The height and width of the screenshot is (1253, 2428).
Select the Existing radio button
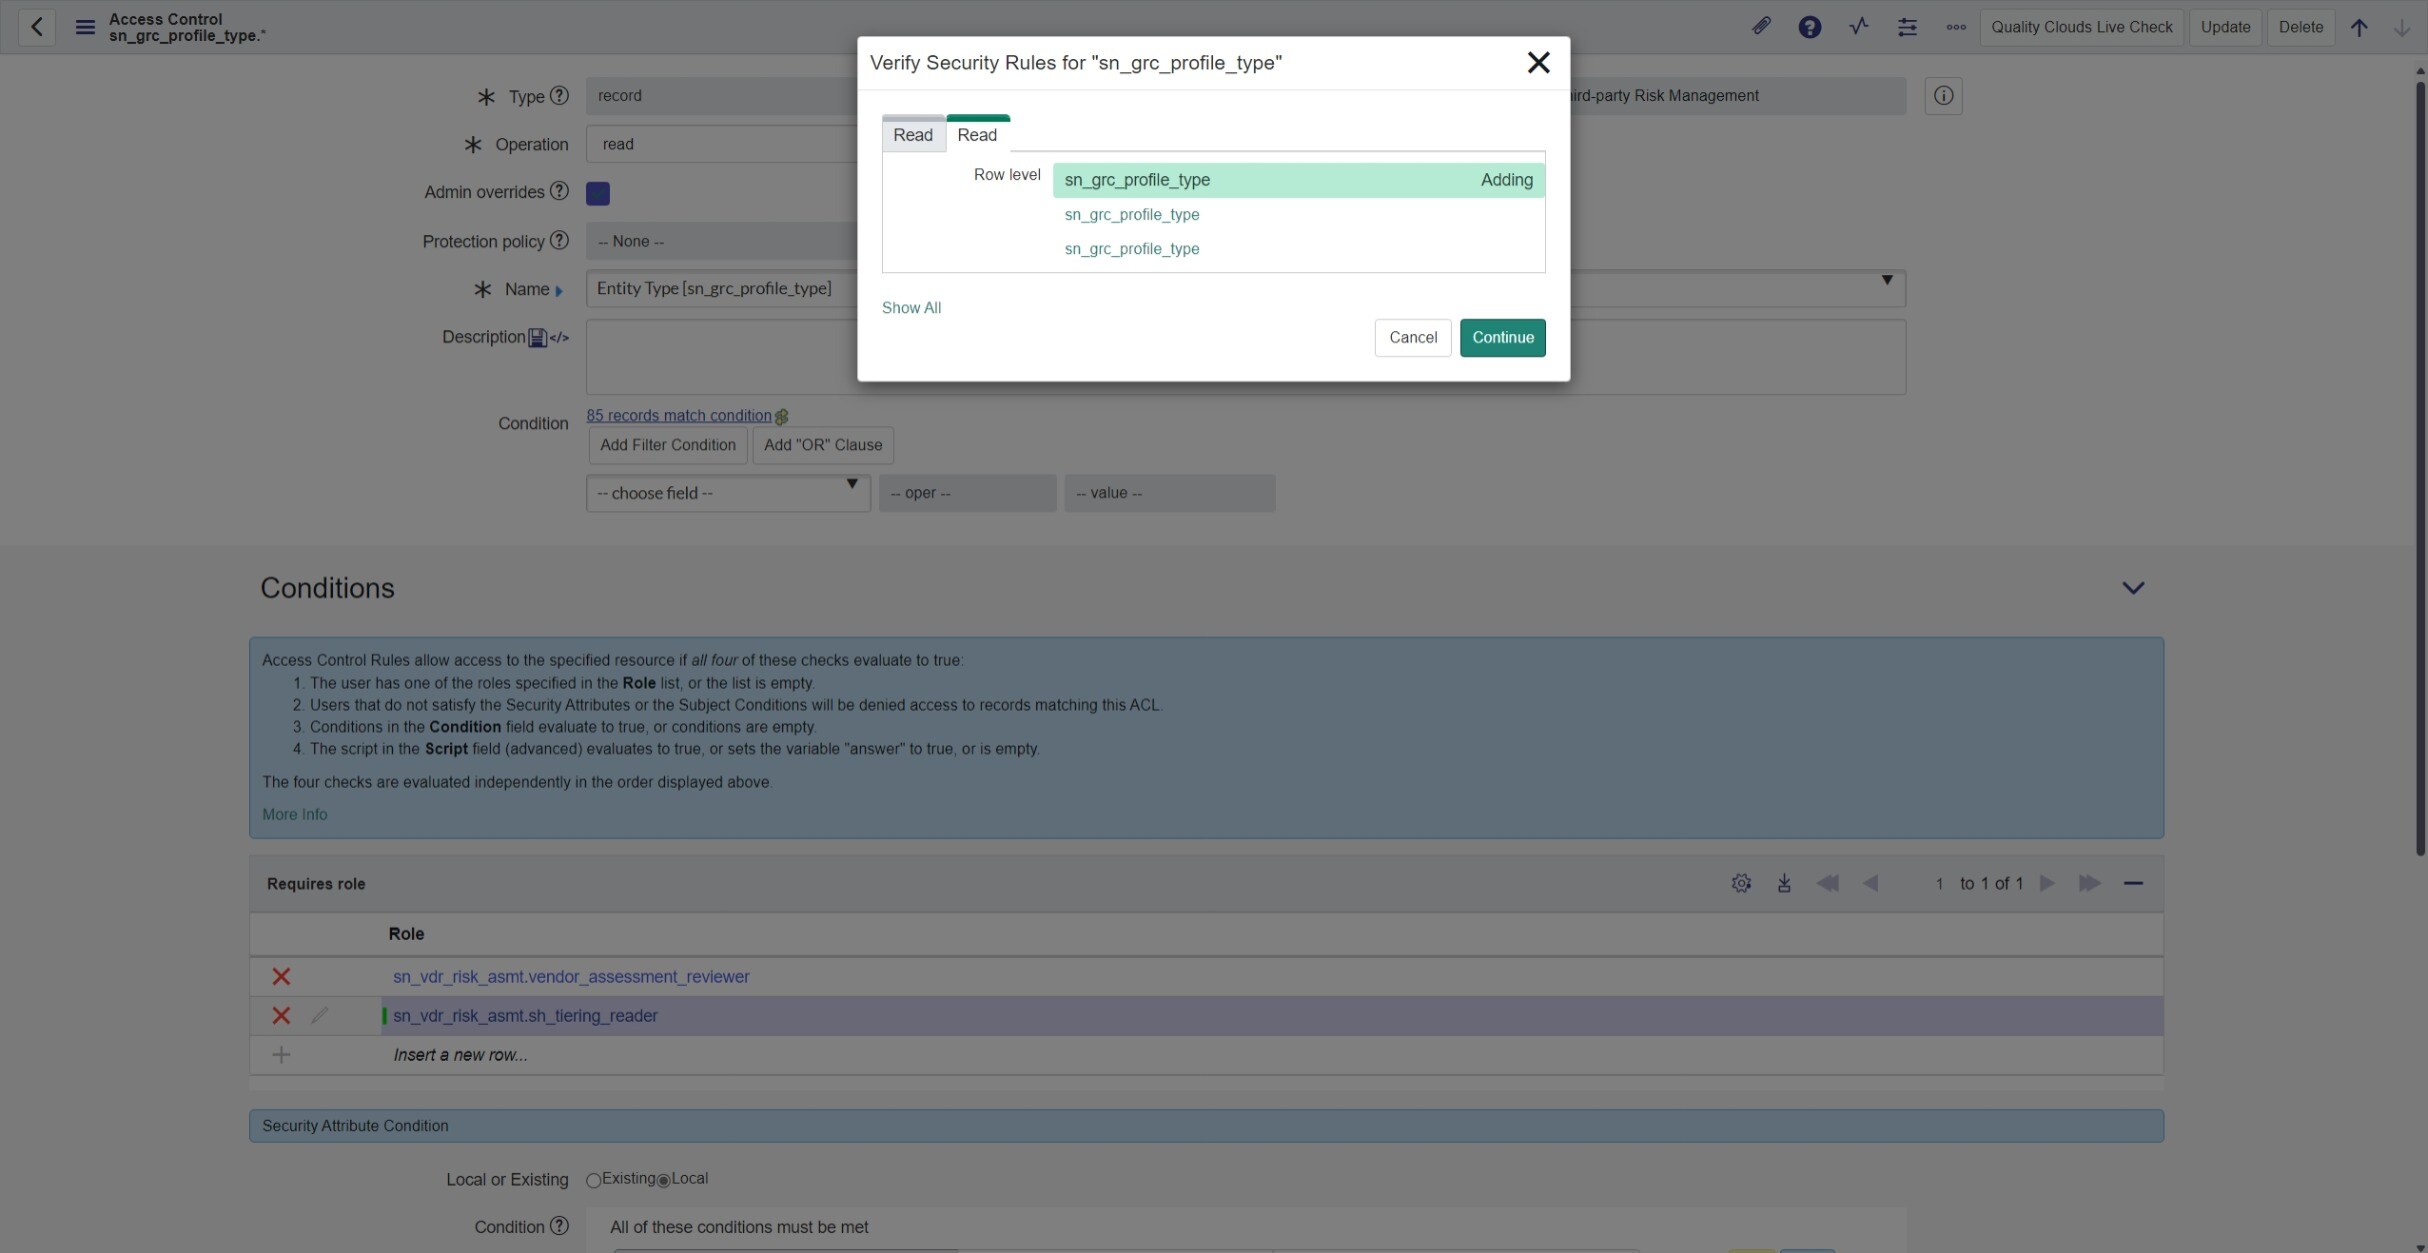[x=593, y=1180]
